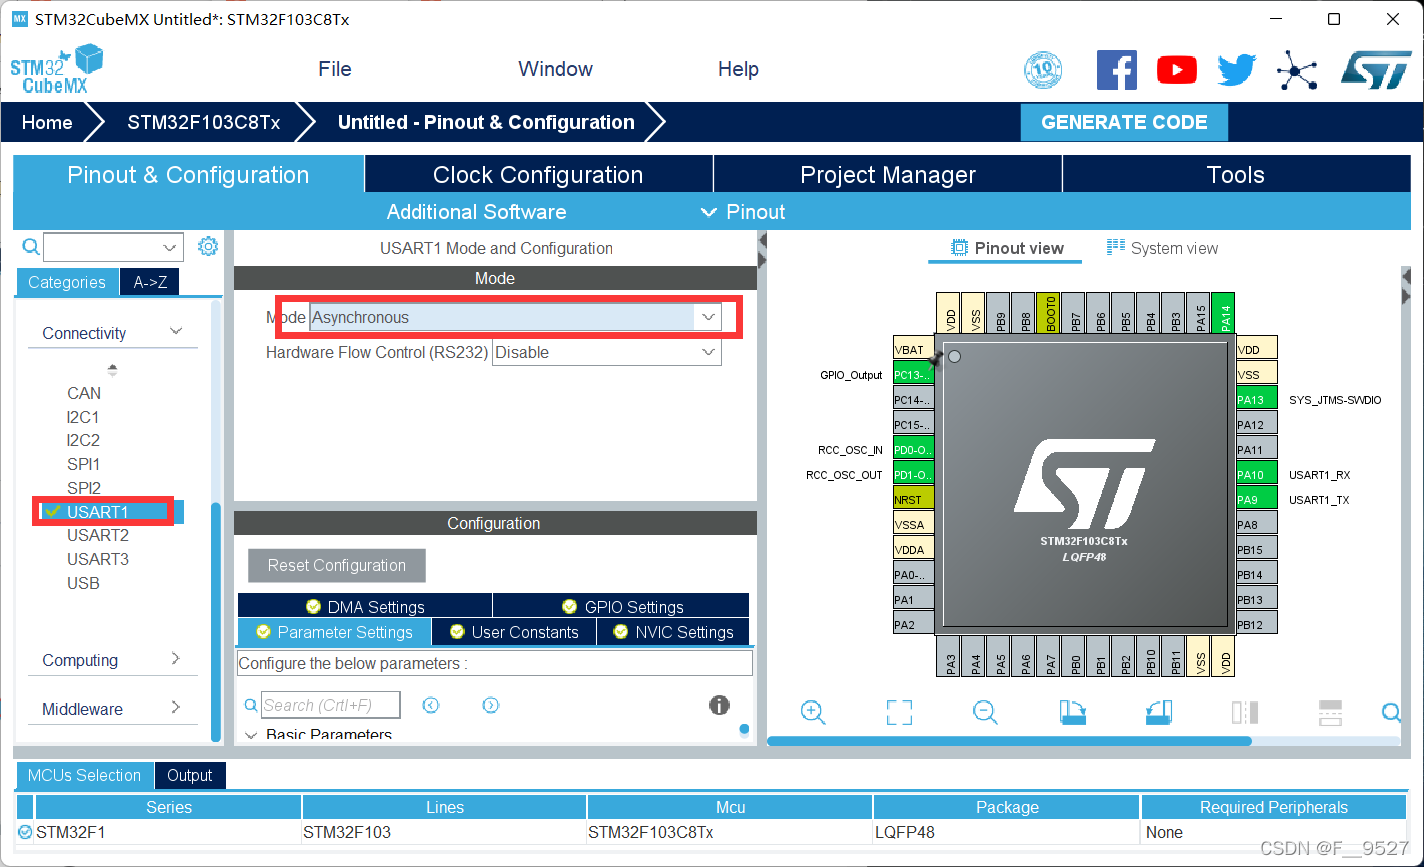Toggle split vertical view icon

pyautogui.click(x=1245, y=712)
